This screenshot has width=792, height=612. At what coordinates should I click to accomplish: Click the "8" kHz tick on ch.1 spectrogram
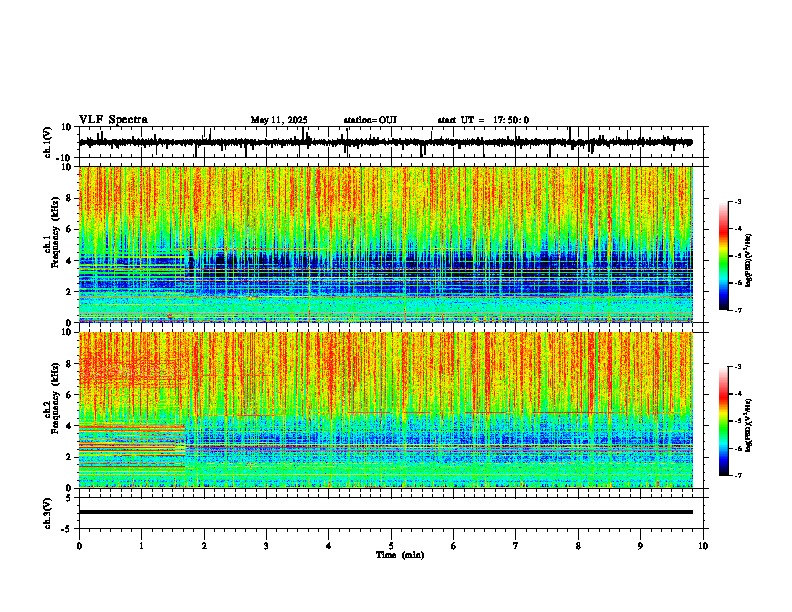(69, 198)
